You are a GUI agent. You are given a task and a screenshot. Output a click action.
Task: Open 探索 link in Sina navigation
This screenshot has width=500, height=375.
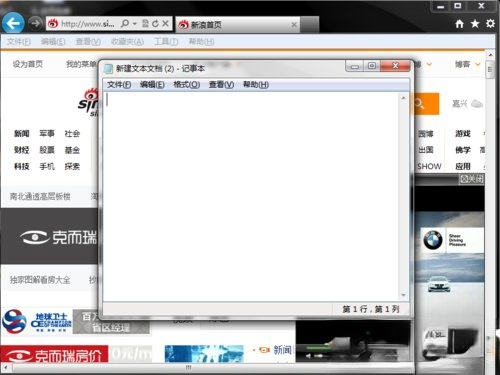pyautogui.click(x=72, y=166)
